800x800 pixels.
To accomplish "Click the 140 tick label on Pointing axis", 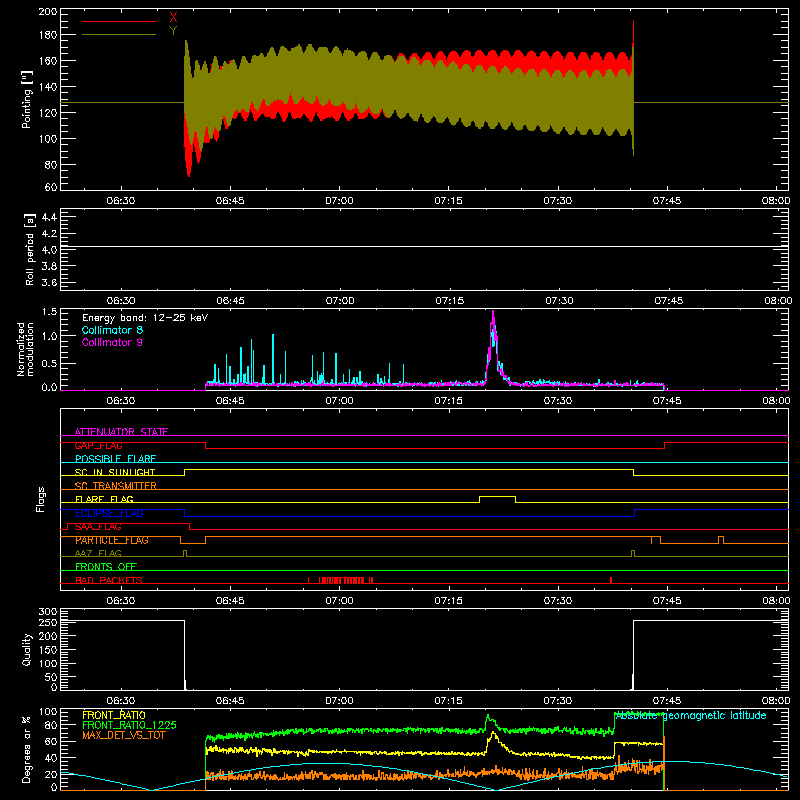I will tap(47, 87).
